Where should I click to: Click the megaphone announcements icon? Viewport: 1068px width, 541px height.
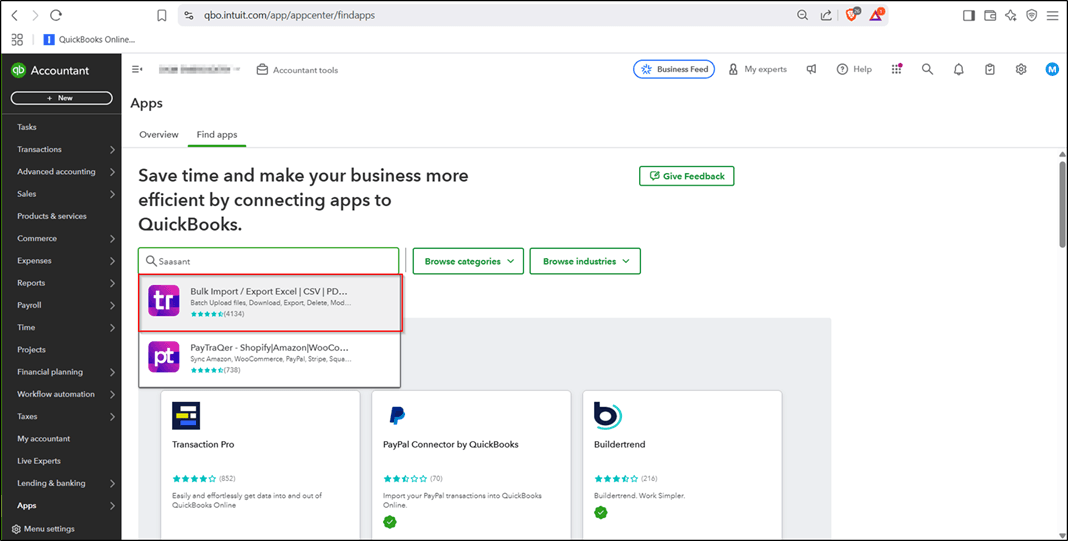[812, 69]
